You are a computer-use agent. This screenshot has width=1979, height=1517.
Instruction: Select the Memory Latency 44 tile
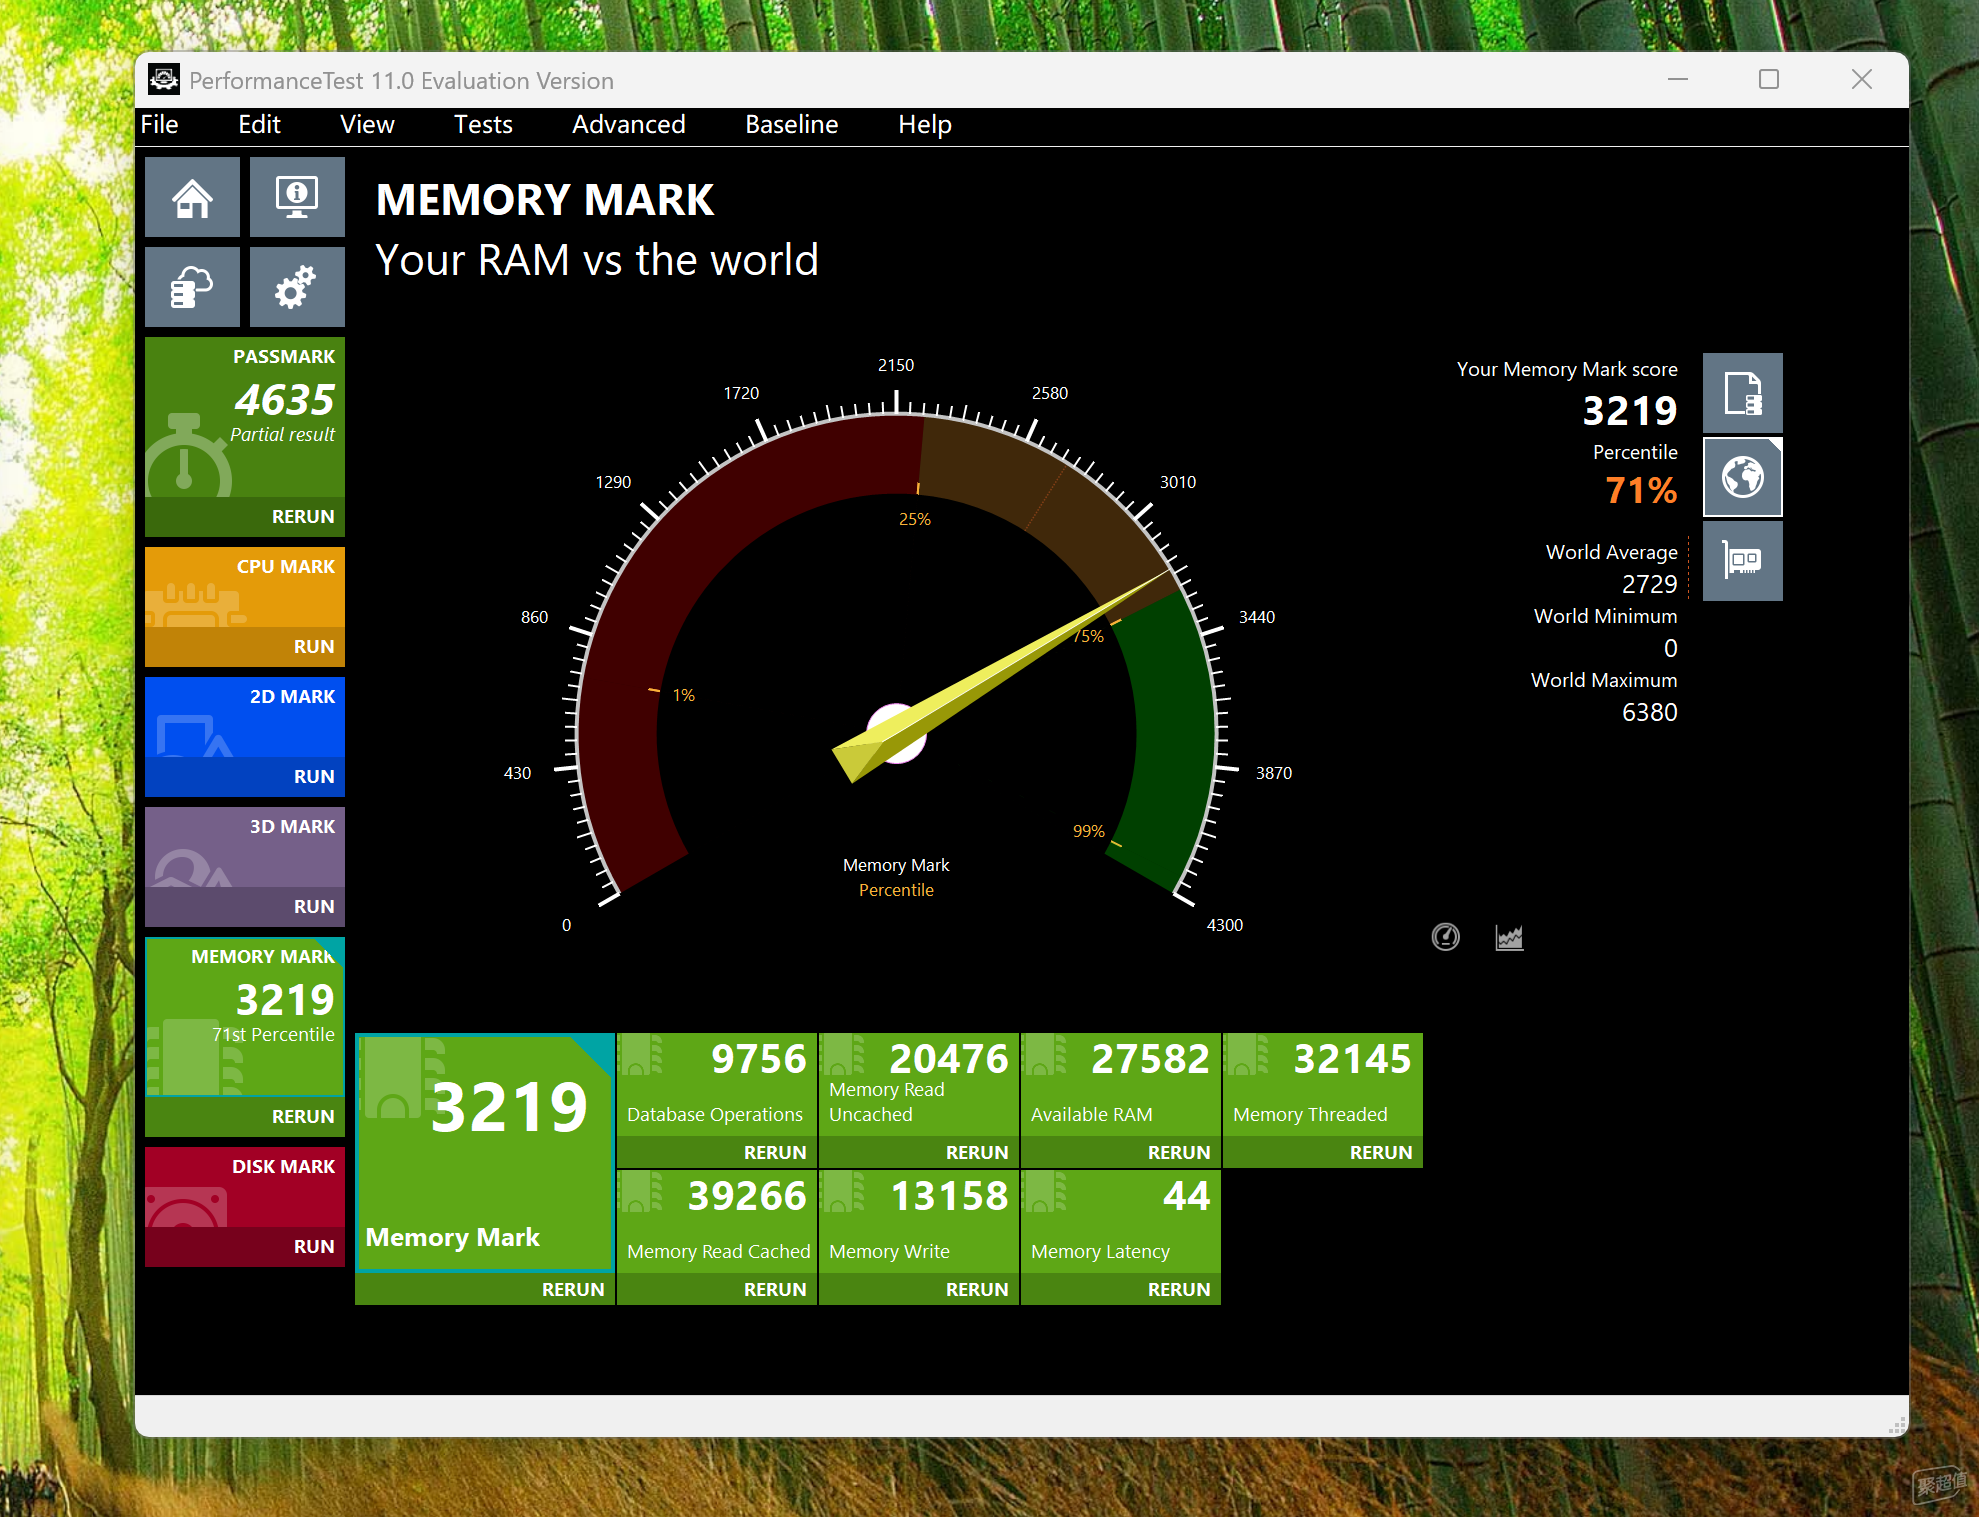point(1121,1222)
